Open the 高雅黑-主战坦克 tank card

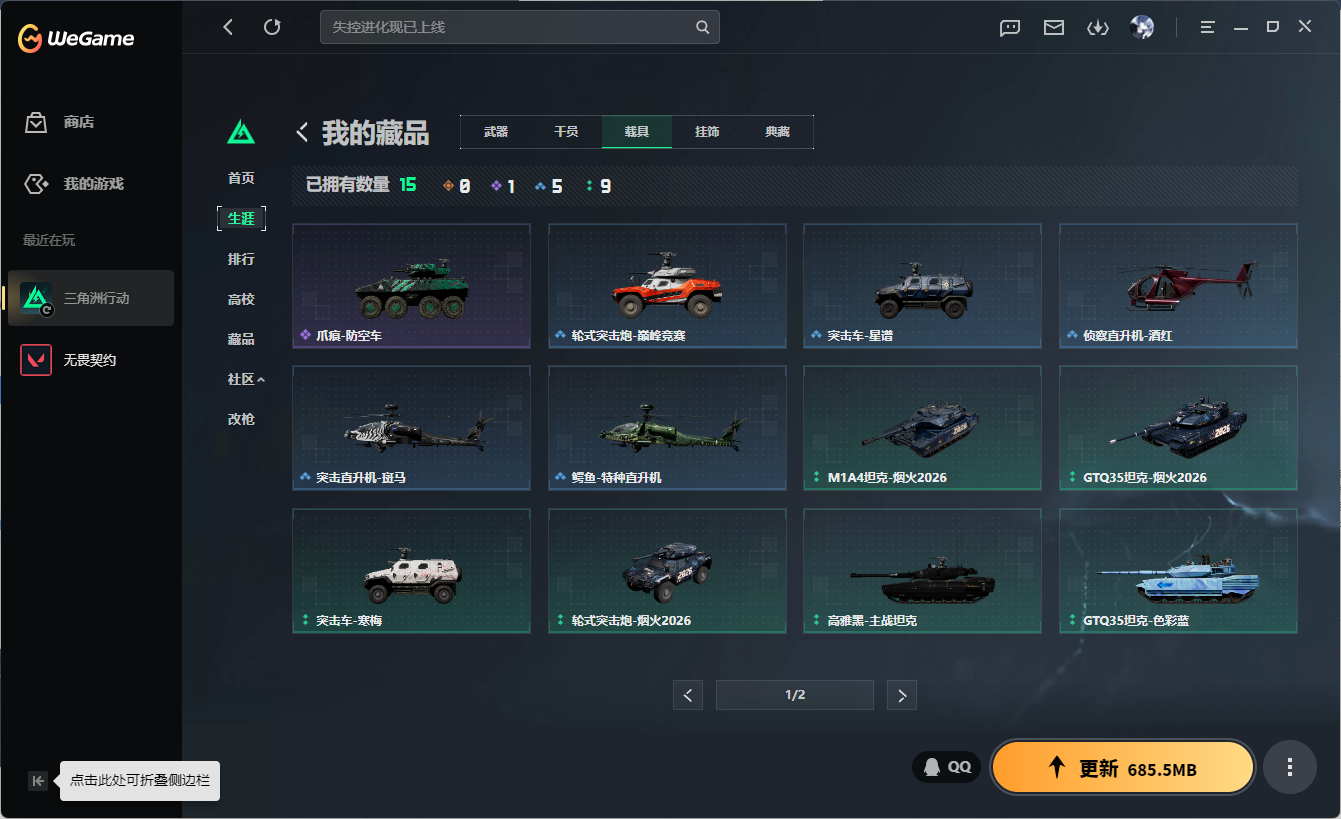coord(922,571)
